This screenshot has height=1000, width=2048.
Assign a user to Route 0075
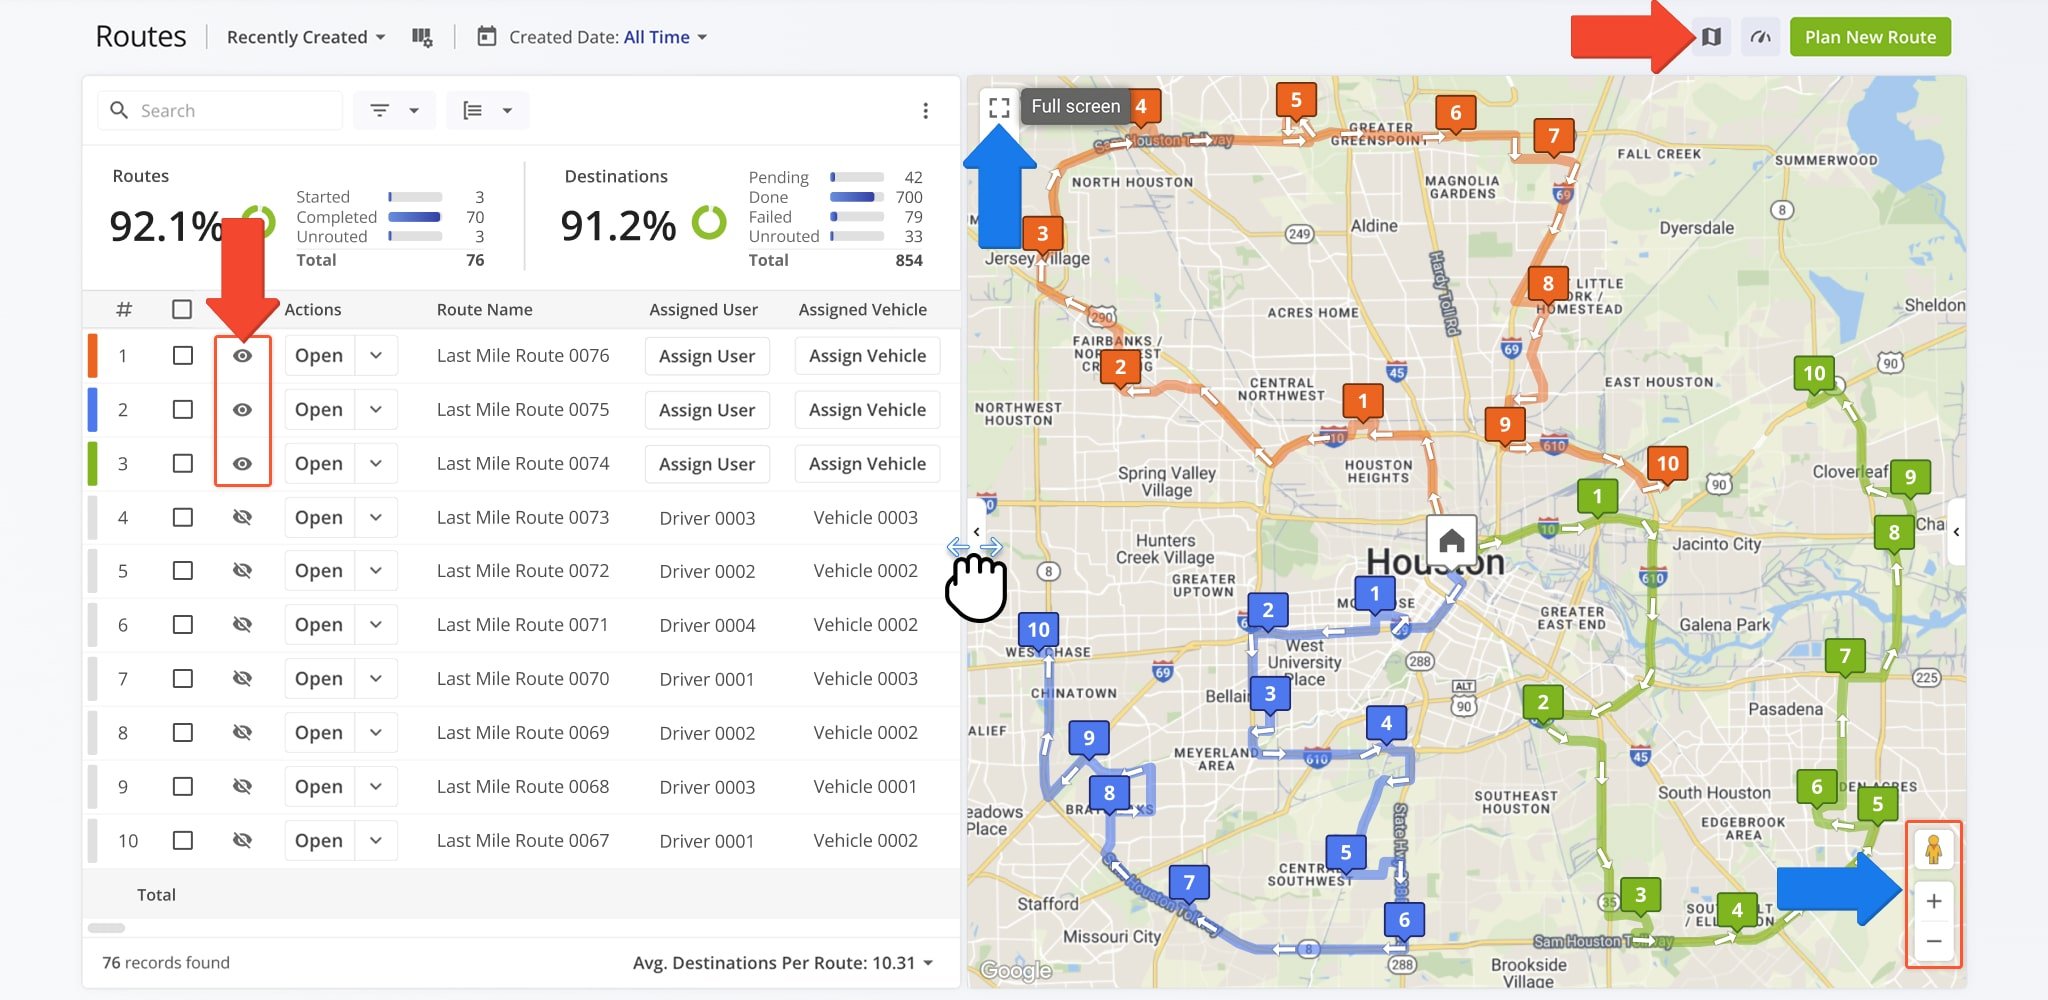pyautogui.click(x=706, y=410)
